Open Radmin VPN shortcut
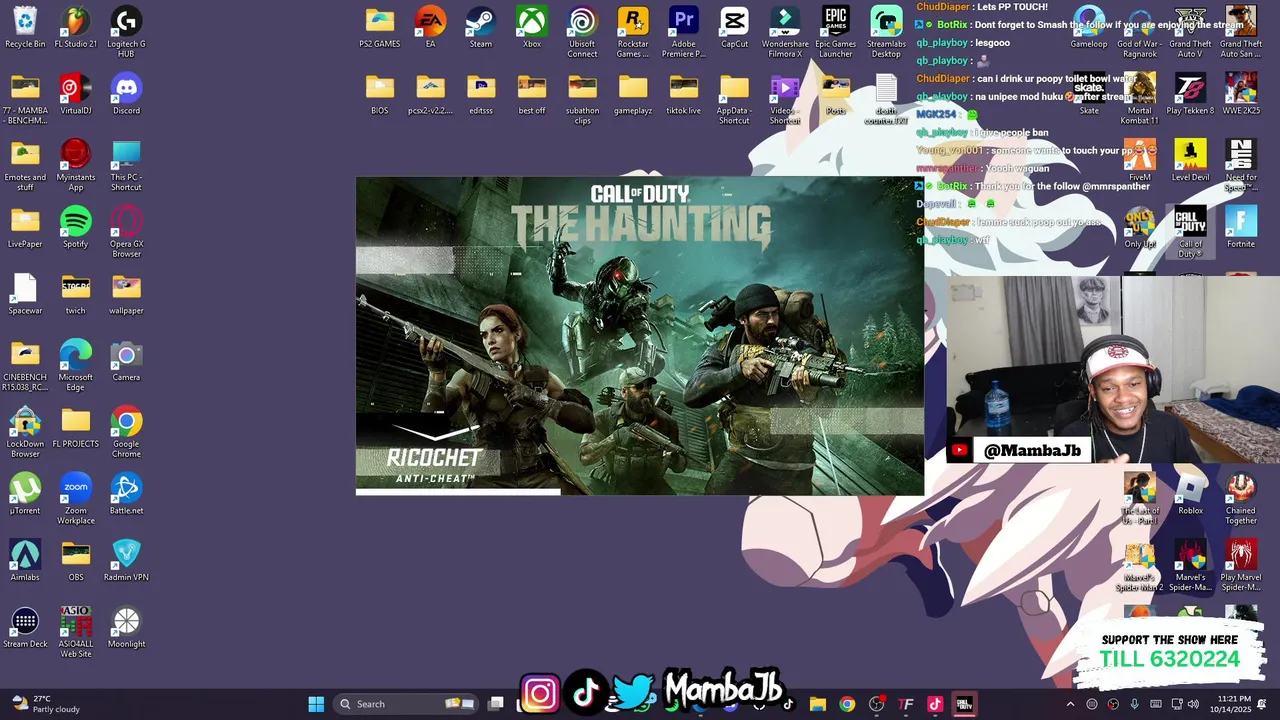 (x=126, y=560)
